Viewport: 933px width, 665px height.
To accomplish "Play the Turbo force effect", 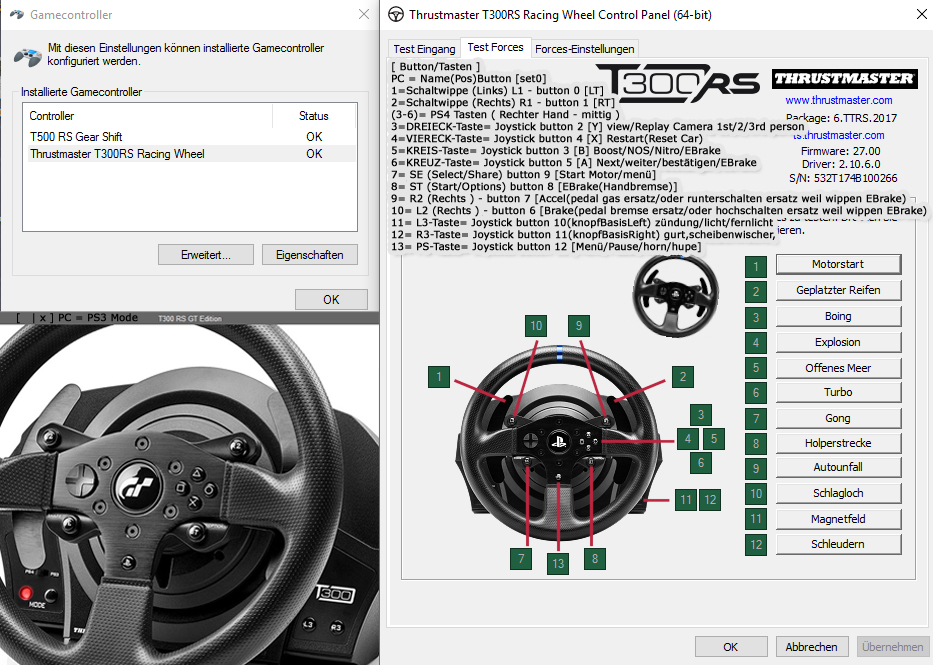I will tap(838, 392).
